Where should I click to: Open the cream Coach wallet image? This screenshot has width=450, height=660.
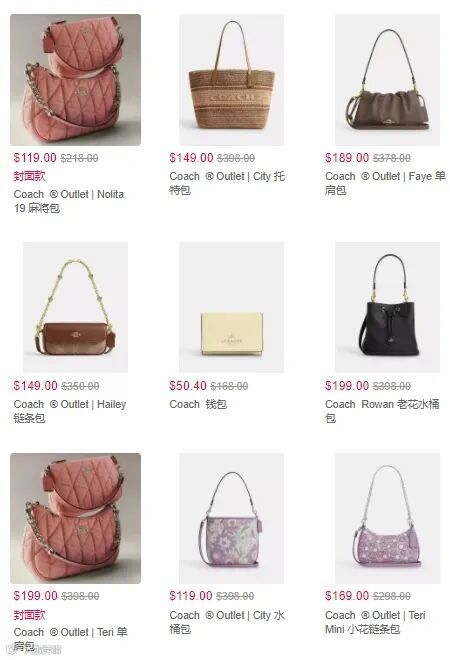tap(232, 307)
